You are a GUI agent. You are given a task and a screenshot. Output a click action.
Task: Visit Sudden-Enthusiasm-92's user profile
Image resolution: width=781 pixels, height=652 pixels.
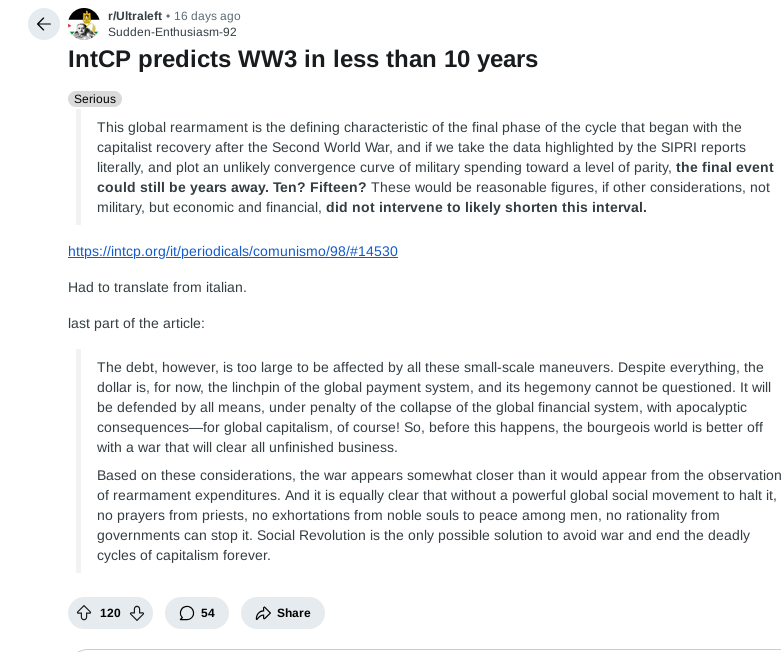172,31
